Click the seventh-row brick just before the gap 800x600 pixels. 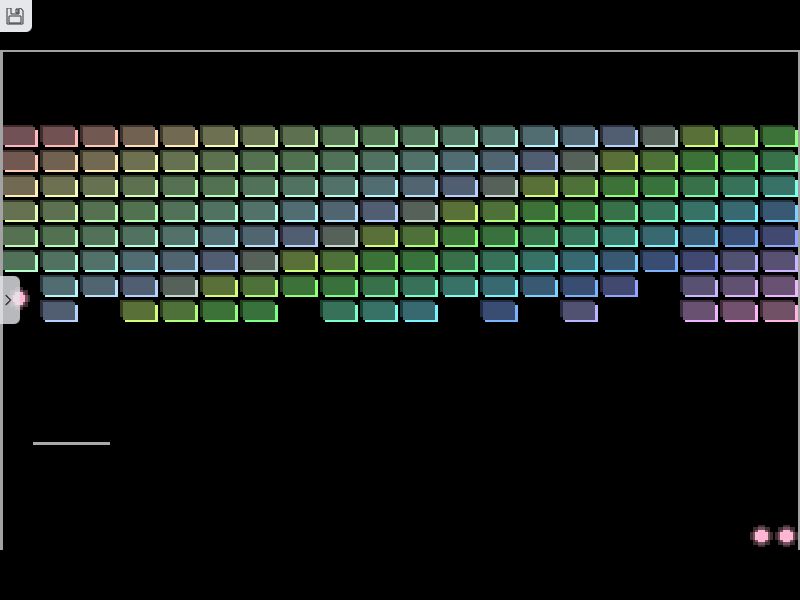point(619,286)
